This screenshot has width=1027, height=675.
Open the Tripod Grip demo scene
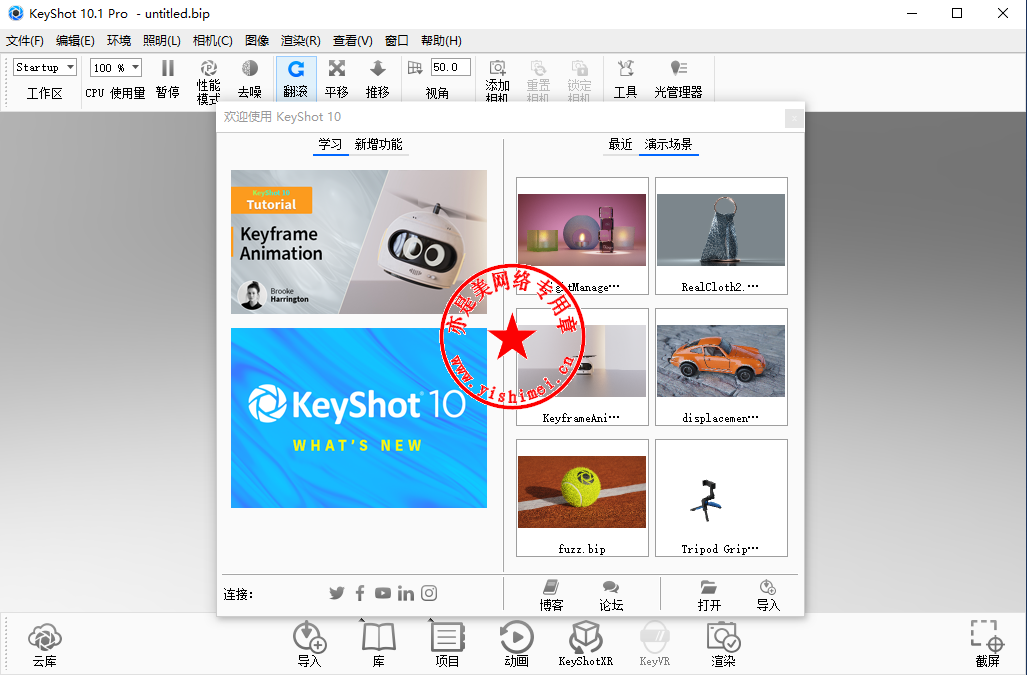[x=721, y=498]
